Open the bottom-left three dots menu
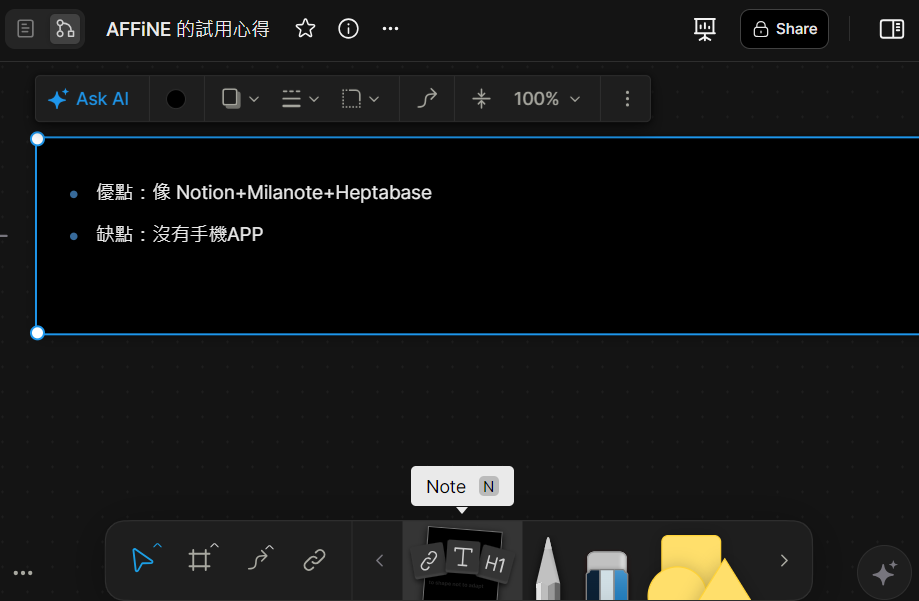This screenshot has height=601, width=919. (23, 573)
